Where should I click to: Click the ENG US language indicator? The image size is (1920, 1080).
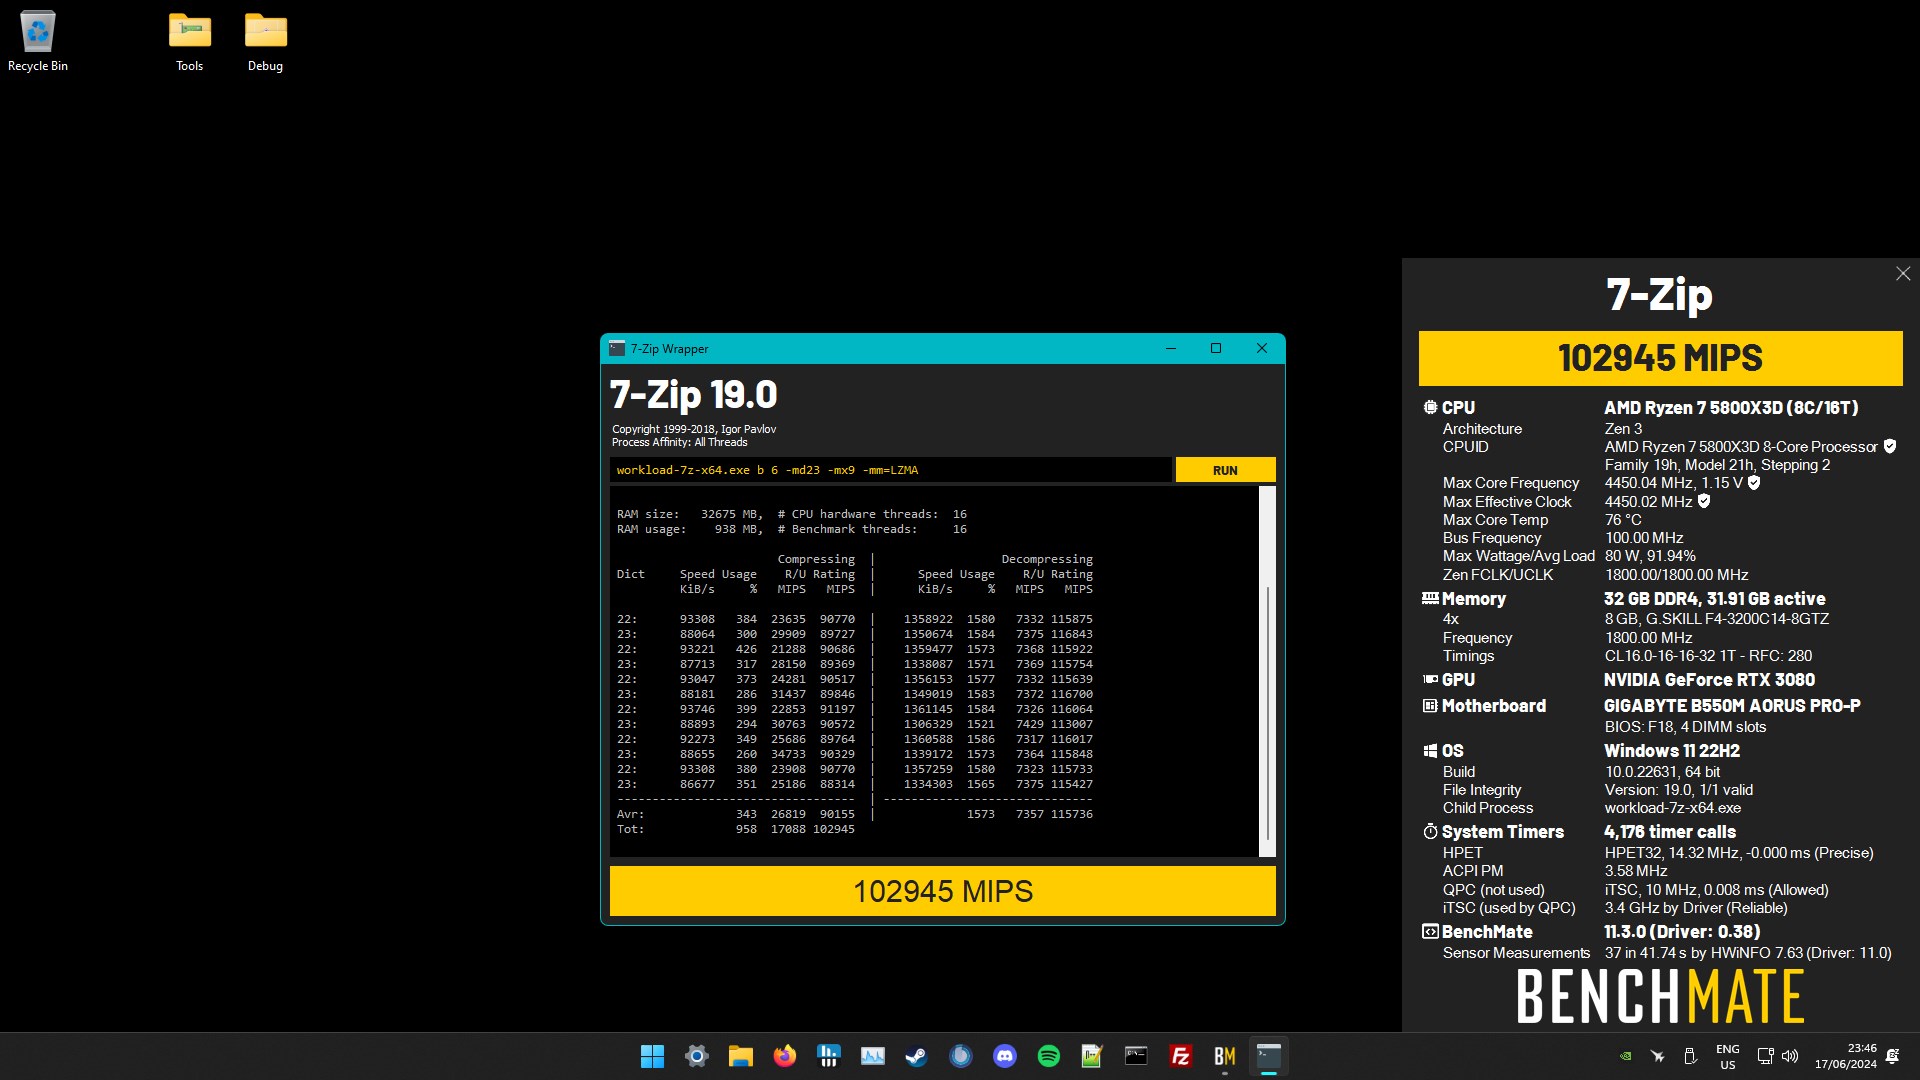pyautogui.click(x=1727, y=1056)
